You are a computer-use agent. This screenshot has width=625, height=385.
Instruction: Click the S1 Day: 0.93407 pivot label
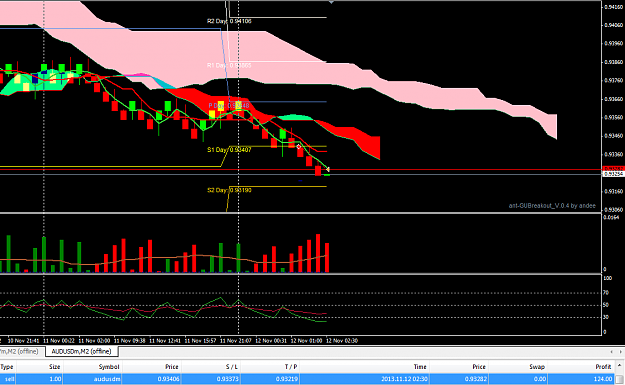pos(229,150)
